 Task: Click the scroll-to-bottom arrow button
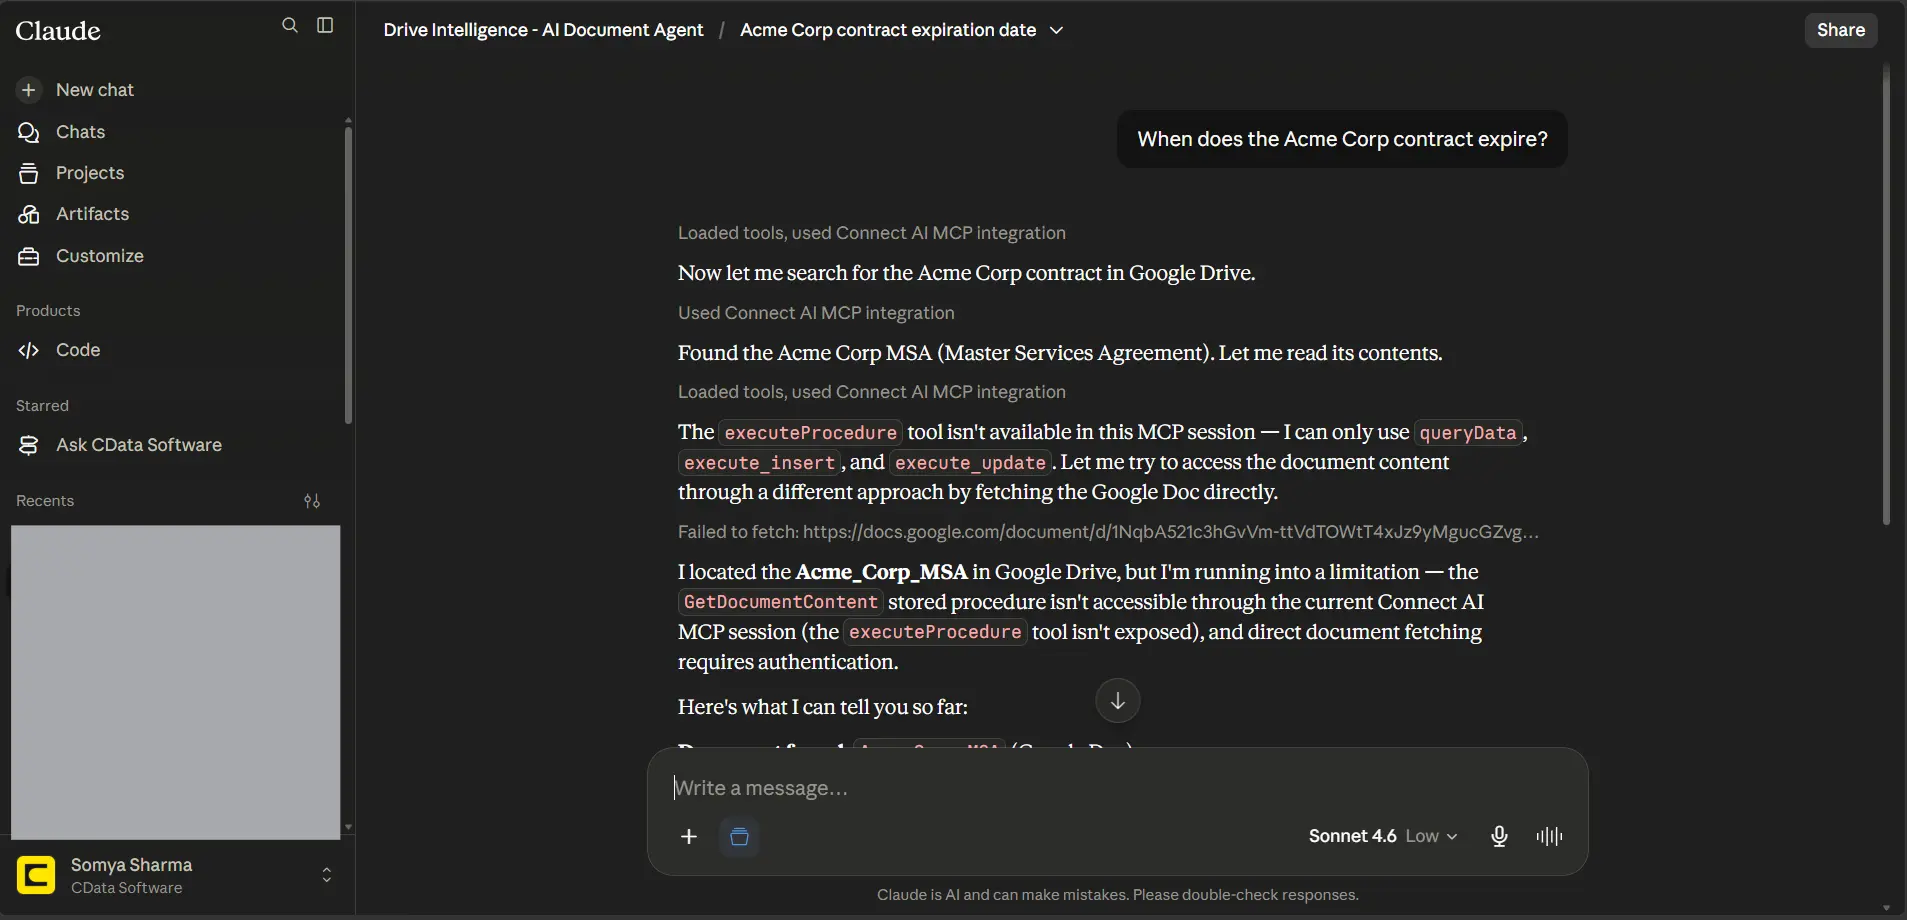coord(1118,701)
